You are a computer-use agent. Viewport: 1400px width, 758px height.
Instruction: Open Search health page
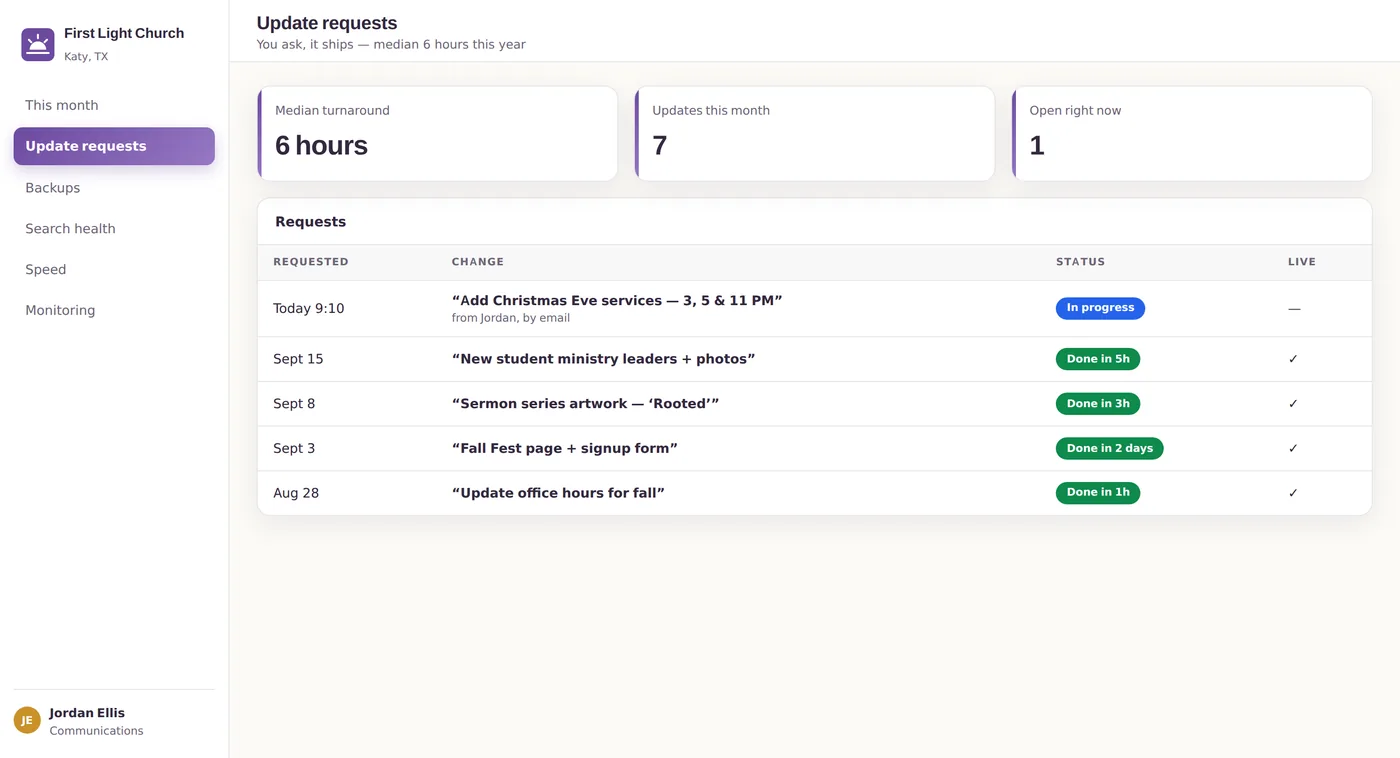pyautogui.click(x=114, y=229)
